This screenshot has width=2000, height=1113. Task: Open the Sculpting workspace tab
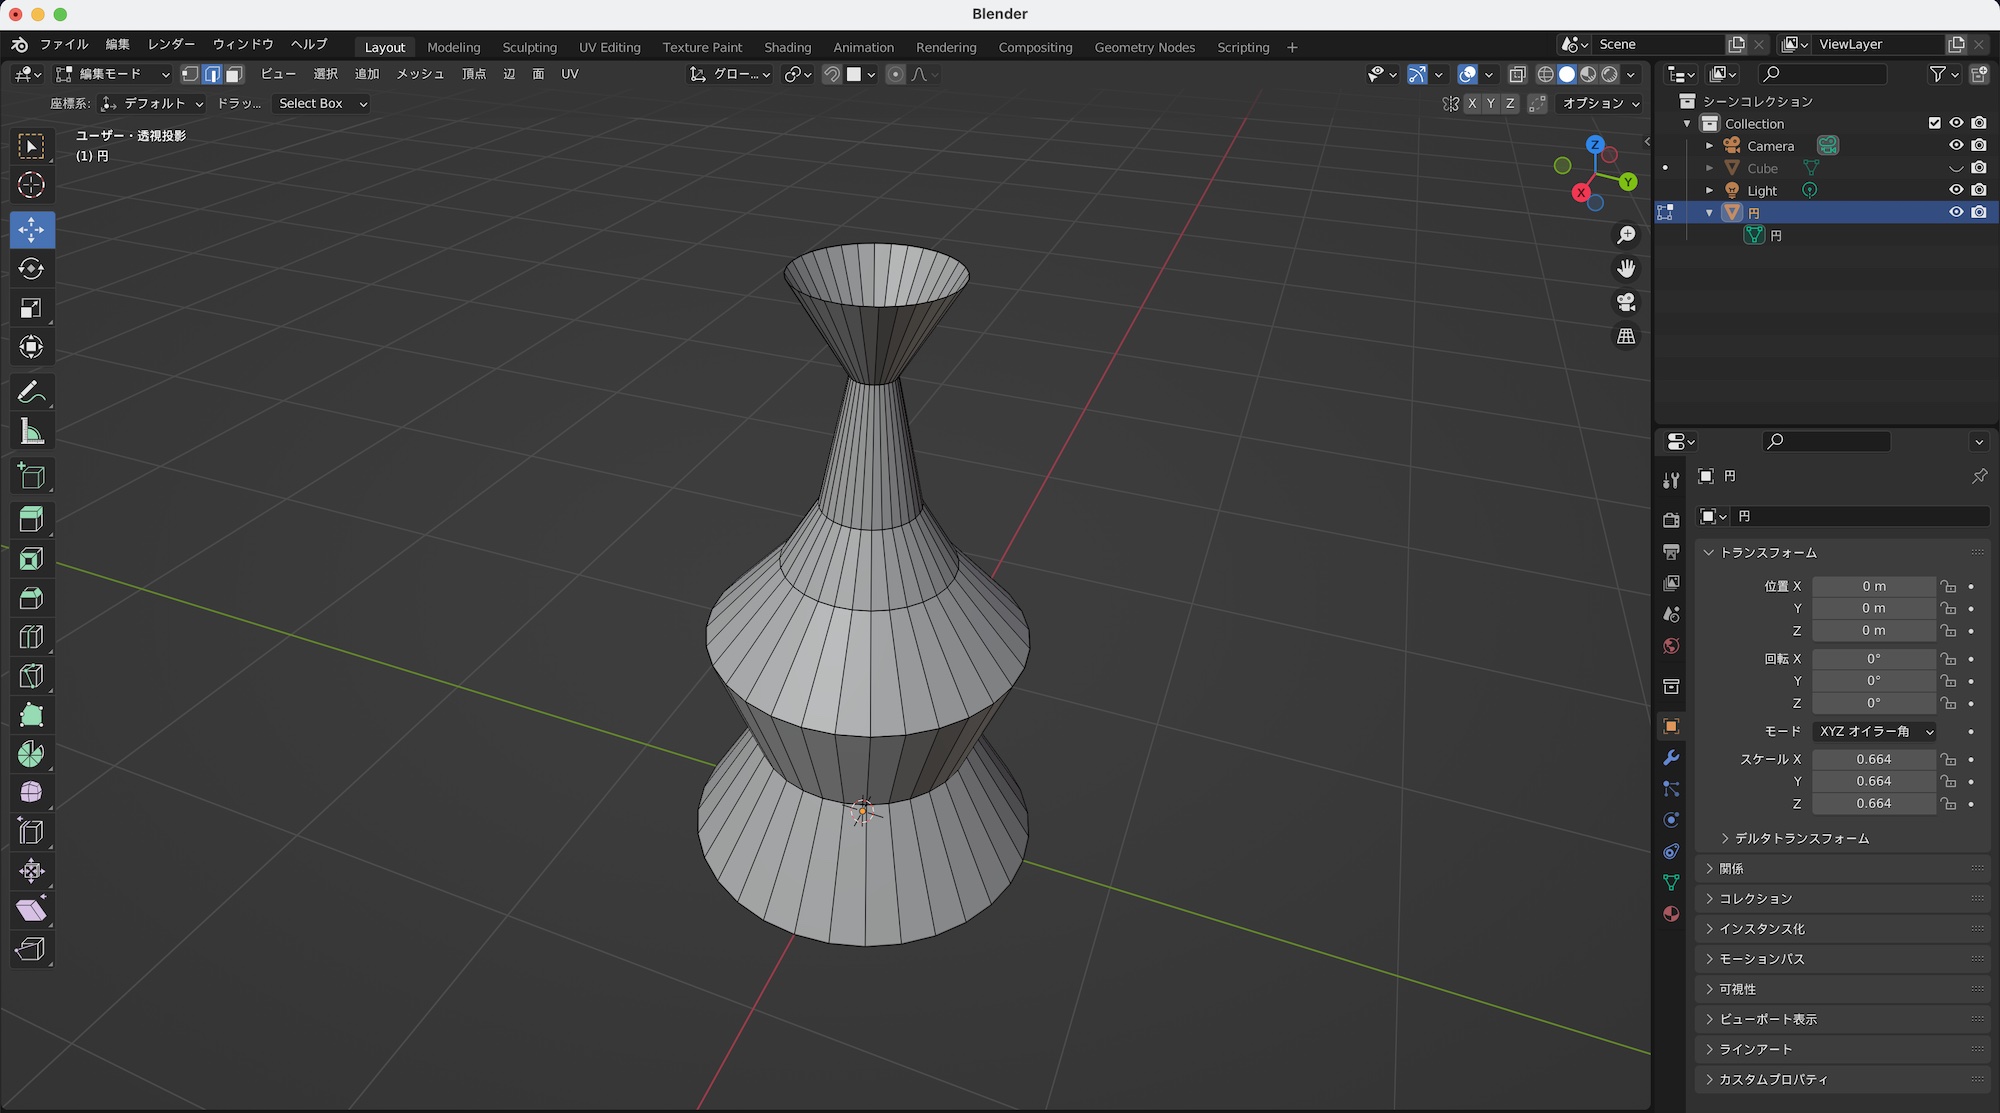(529, 47)
